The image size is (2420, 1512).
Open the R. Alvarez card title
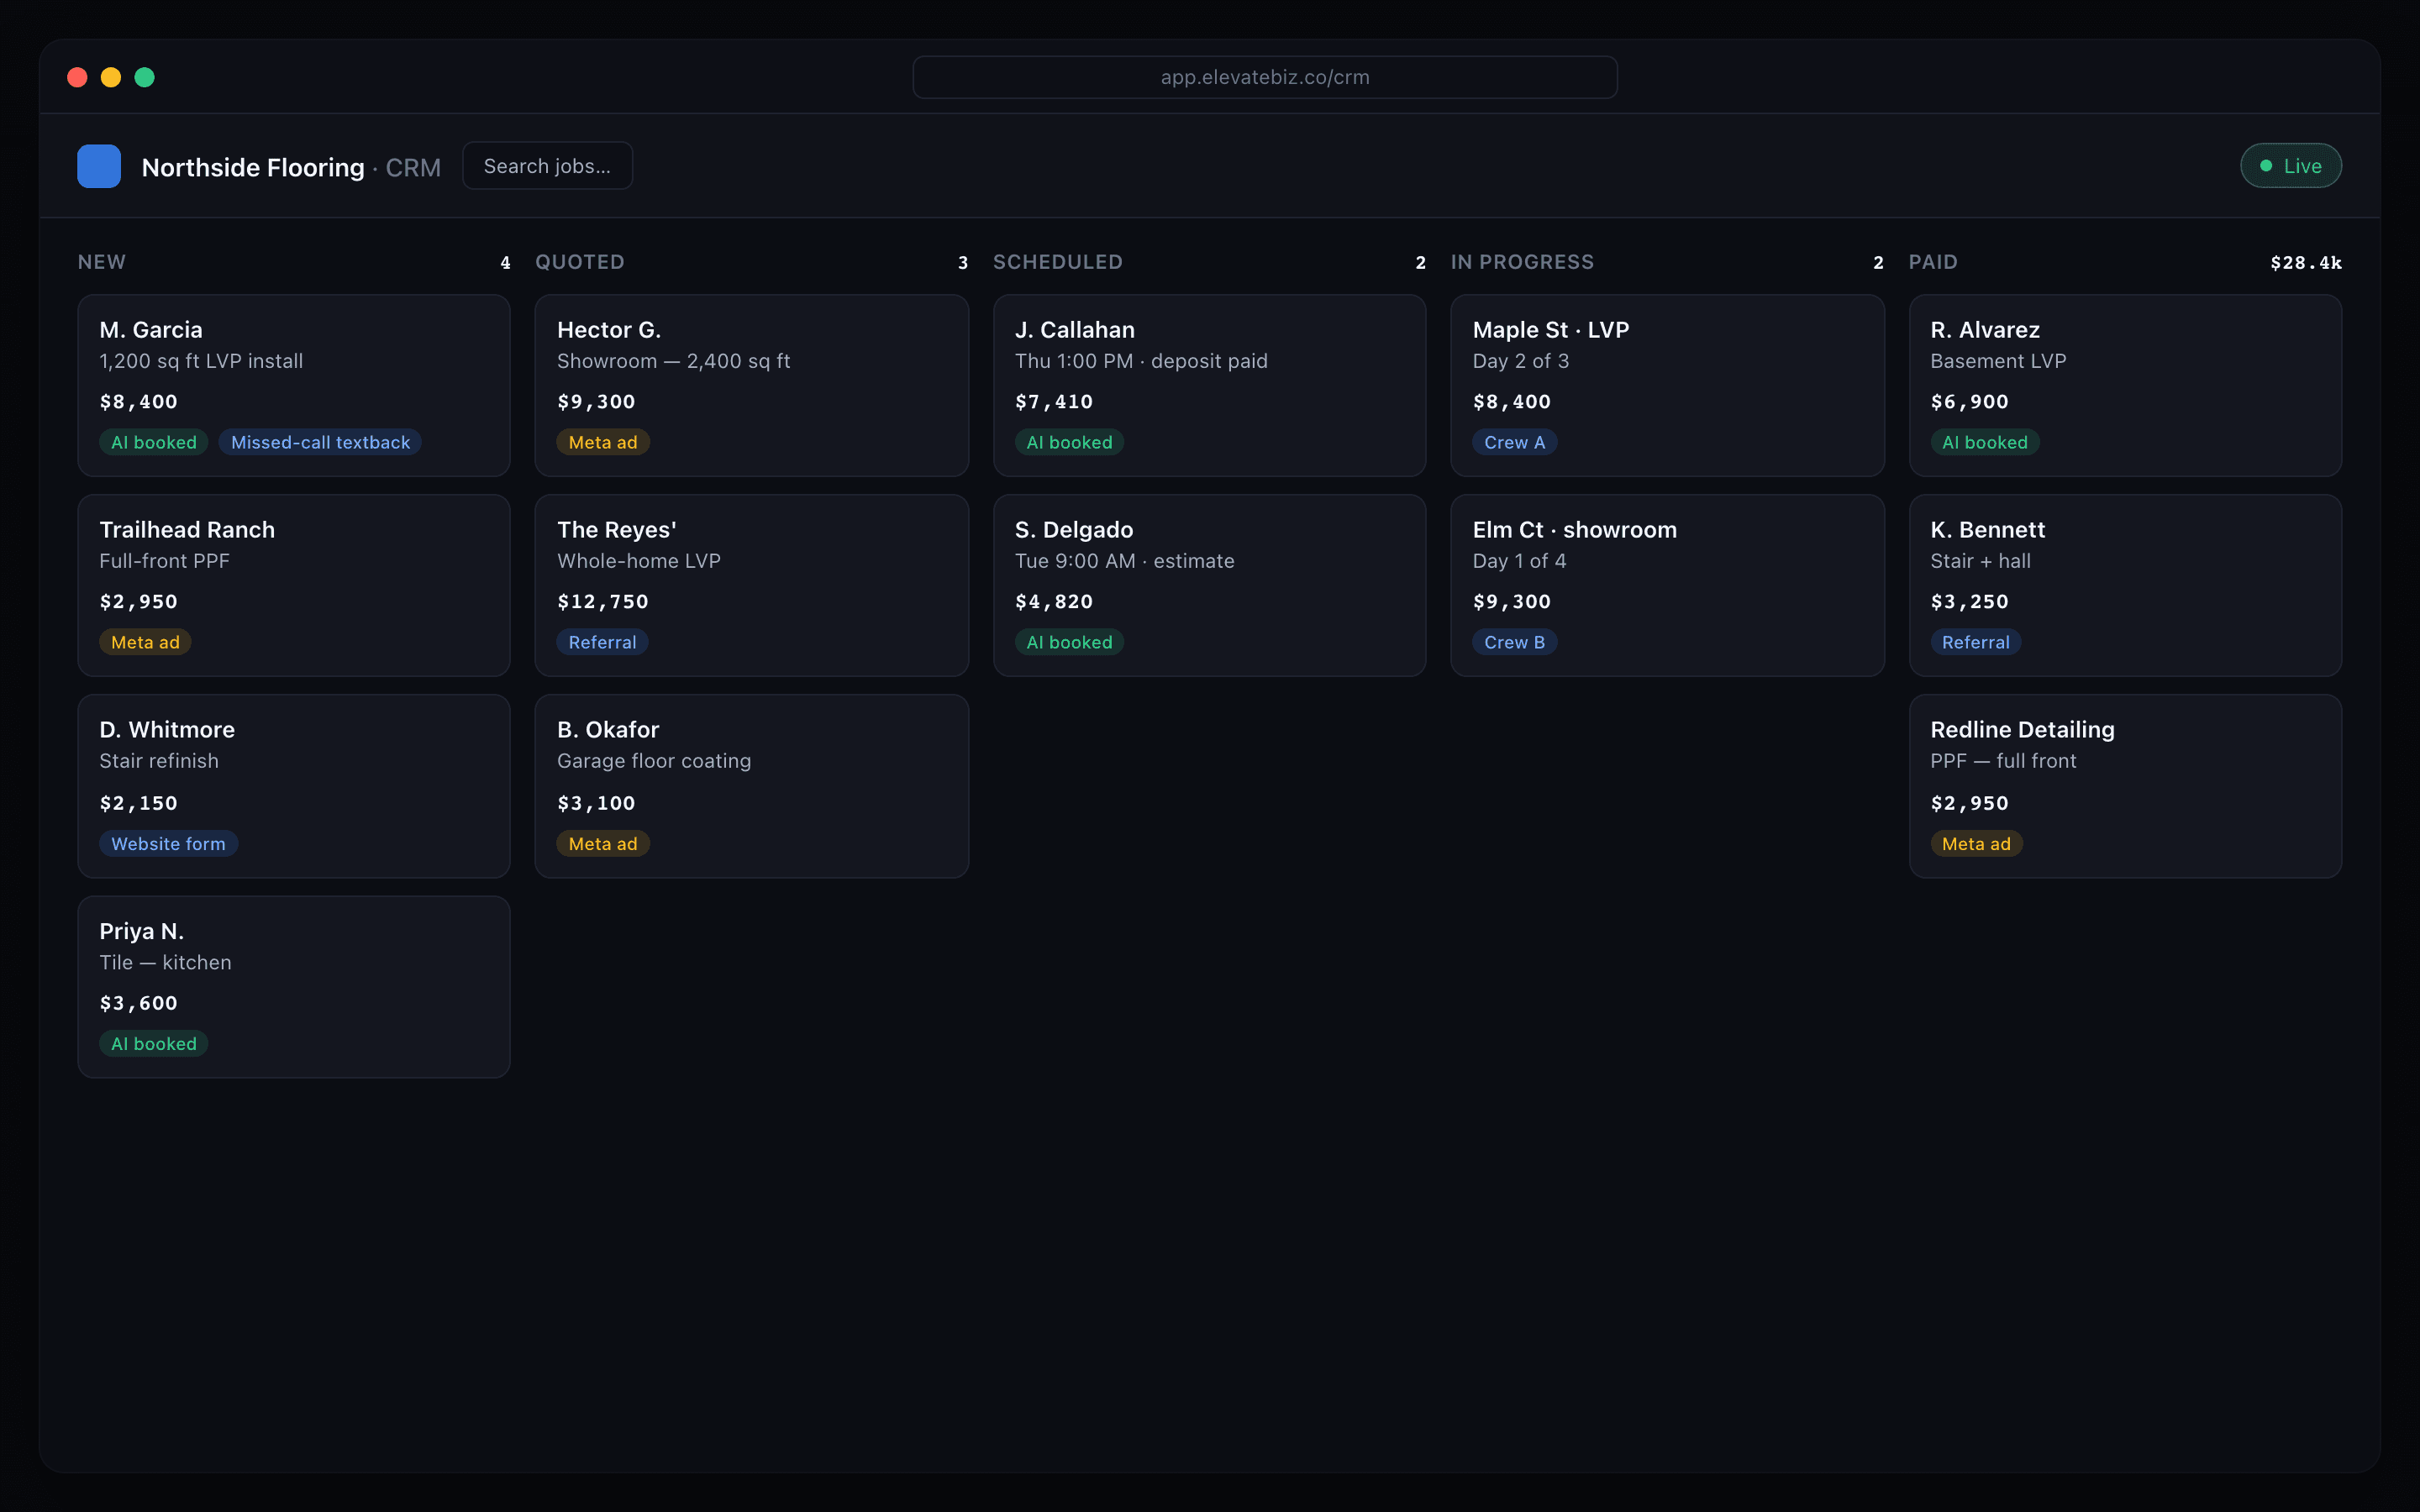[1985, 330]
